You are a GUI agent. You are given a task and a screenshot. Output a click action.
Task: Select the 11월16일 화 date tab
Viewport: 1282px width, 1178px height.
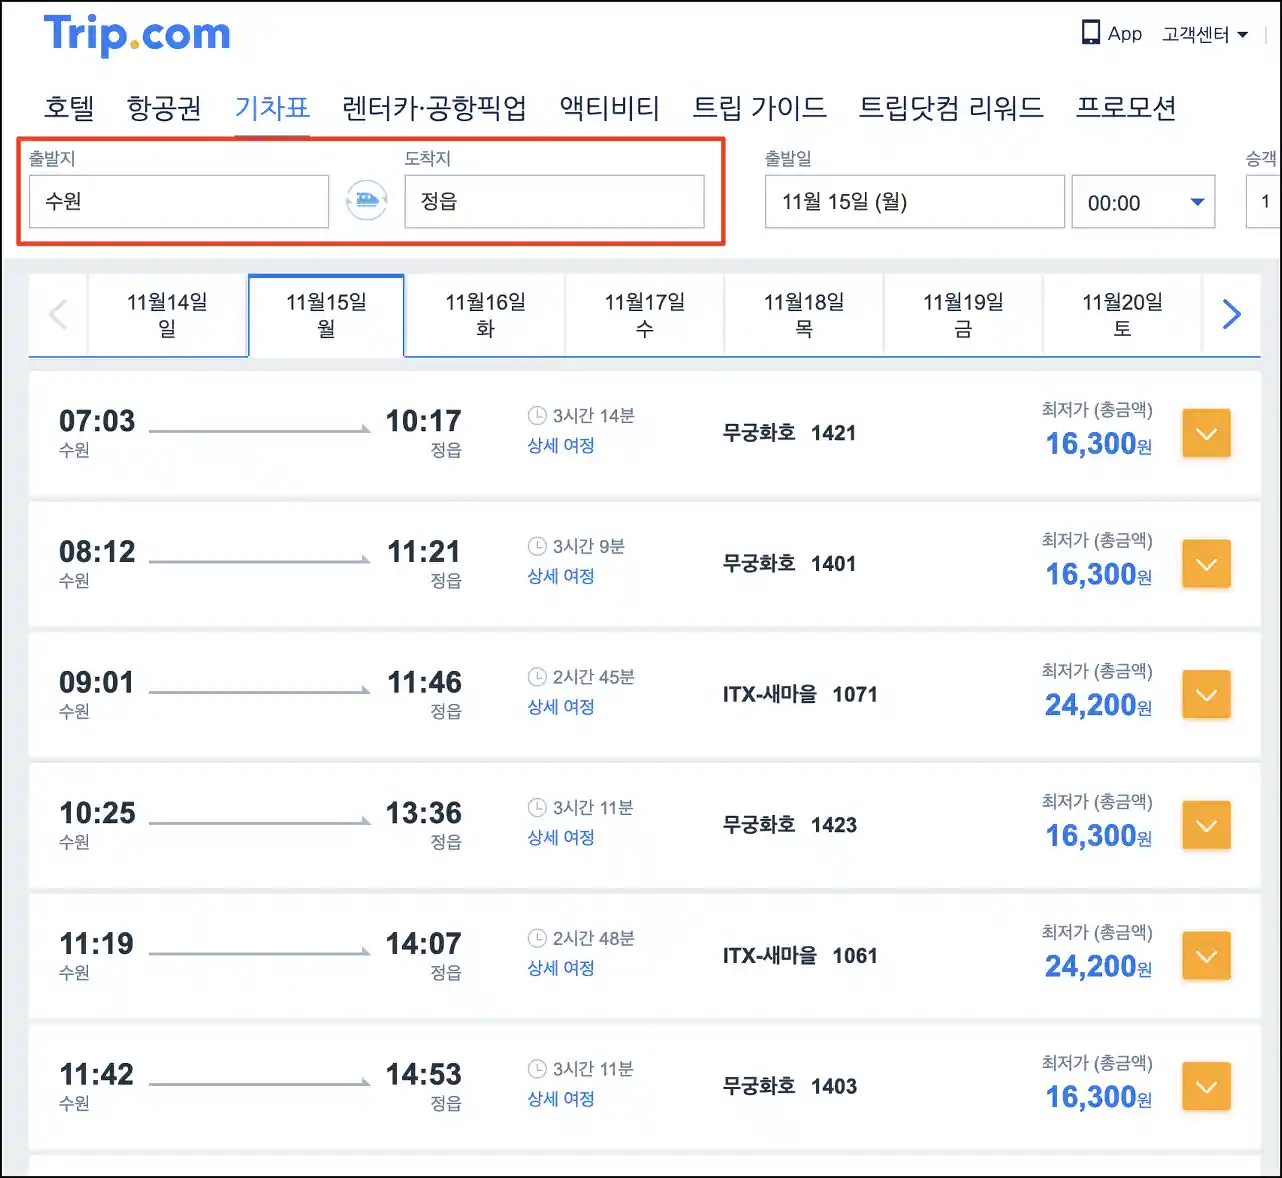coord(485,315)
